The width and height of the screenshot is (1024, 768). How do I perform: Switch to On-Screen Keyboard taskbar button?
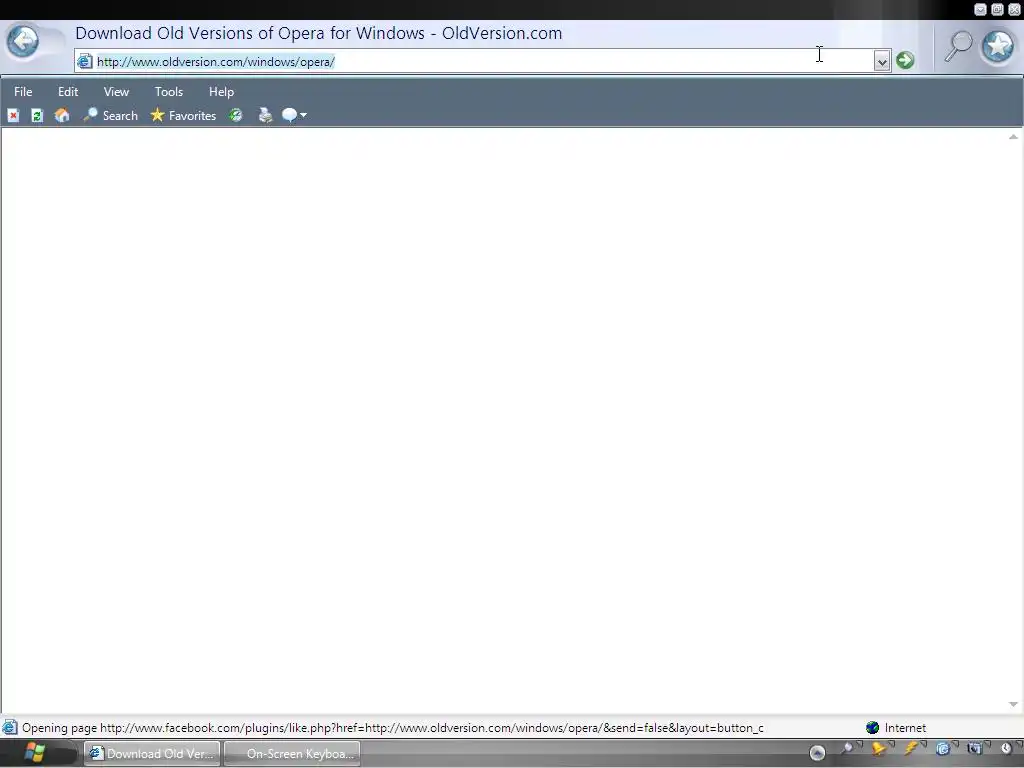pos(292,754)
